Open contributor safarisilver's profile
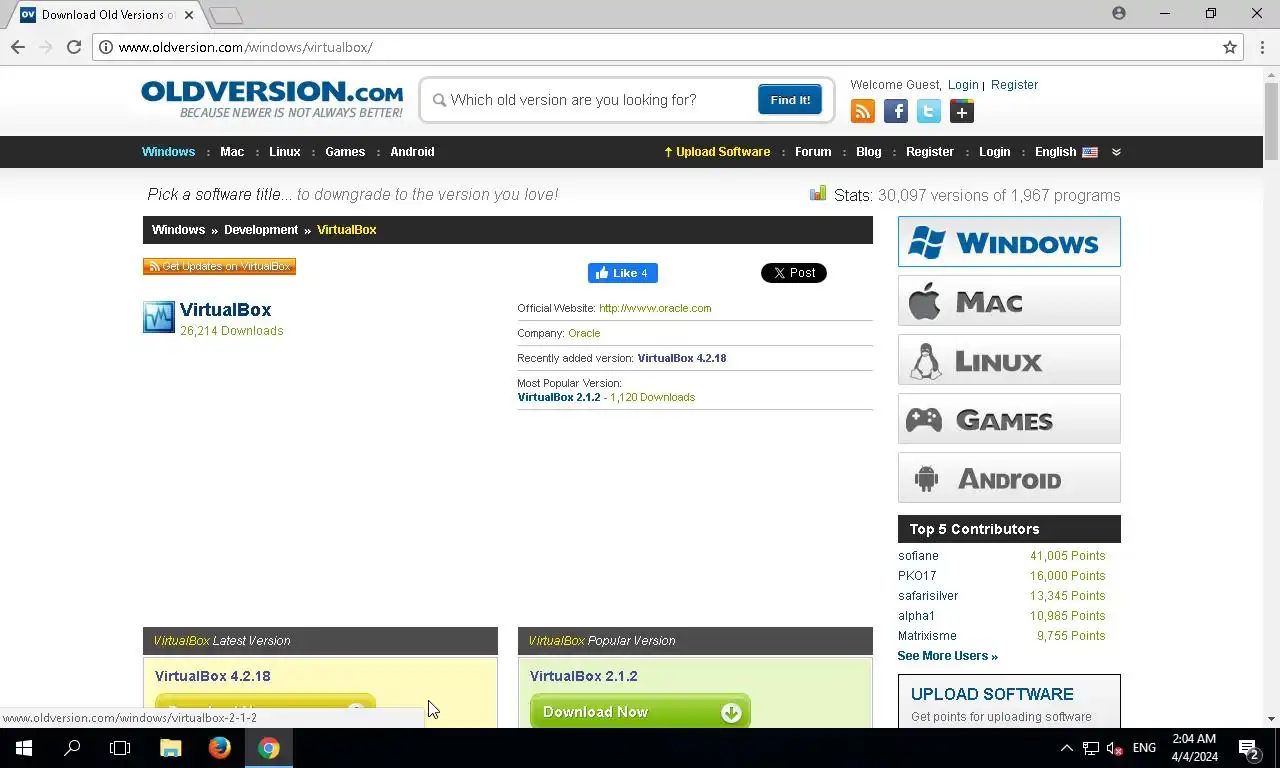 point(928,596)
